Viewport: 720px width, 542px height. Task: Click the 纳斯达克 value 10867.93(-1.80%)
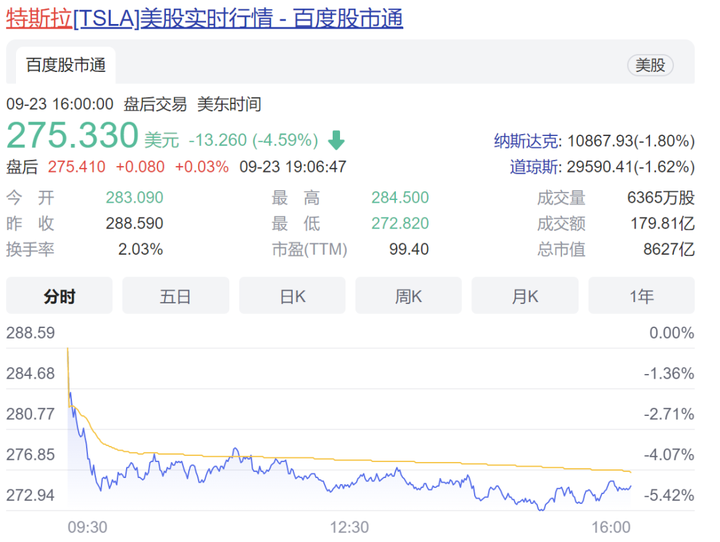(631, 141)
